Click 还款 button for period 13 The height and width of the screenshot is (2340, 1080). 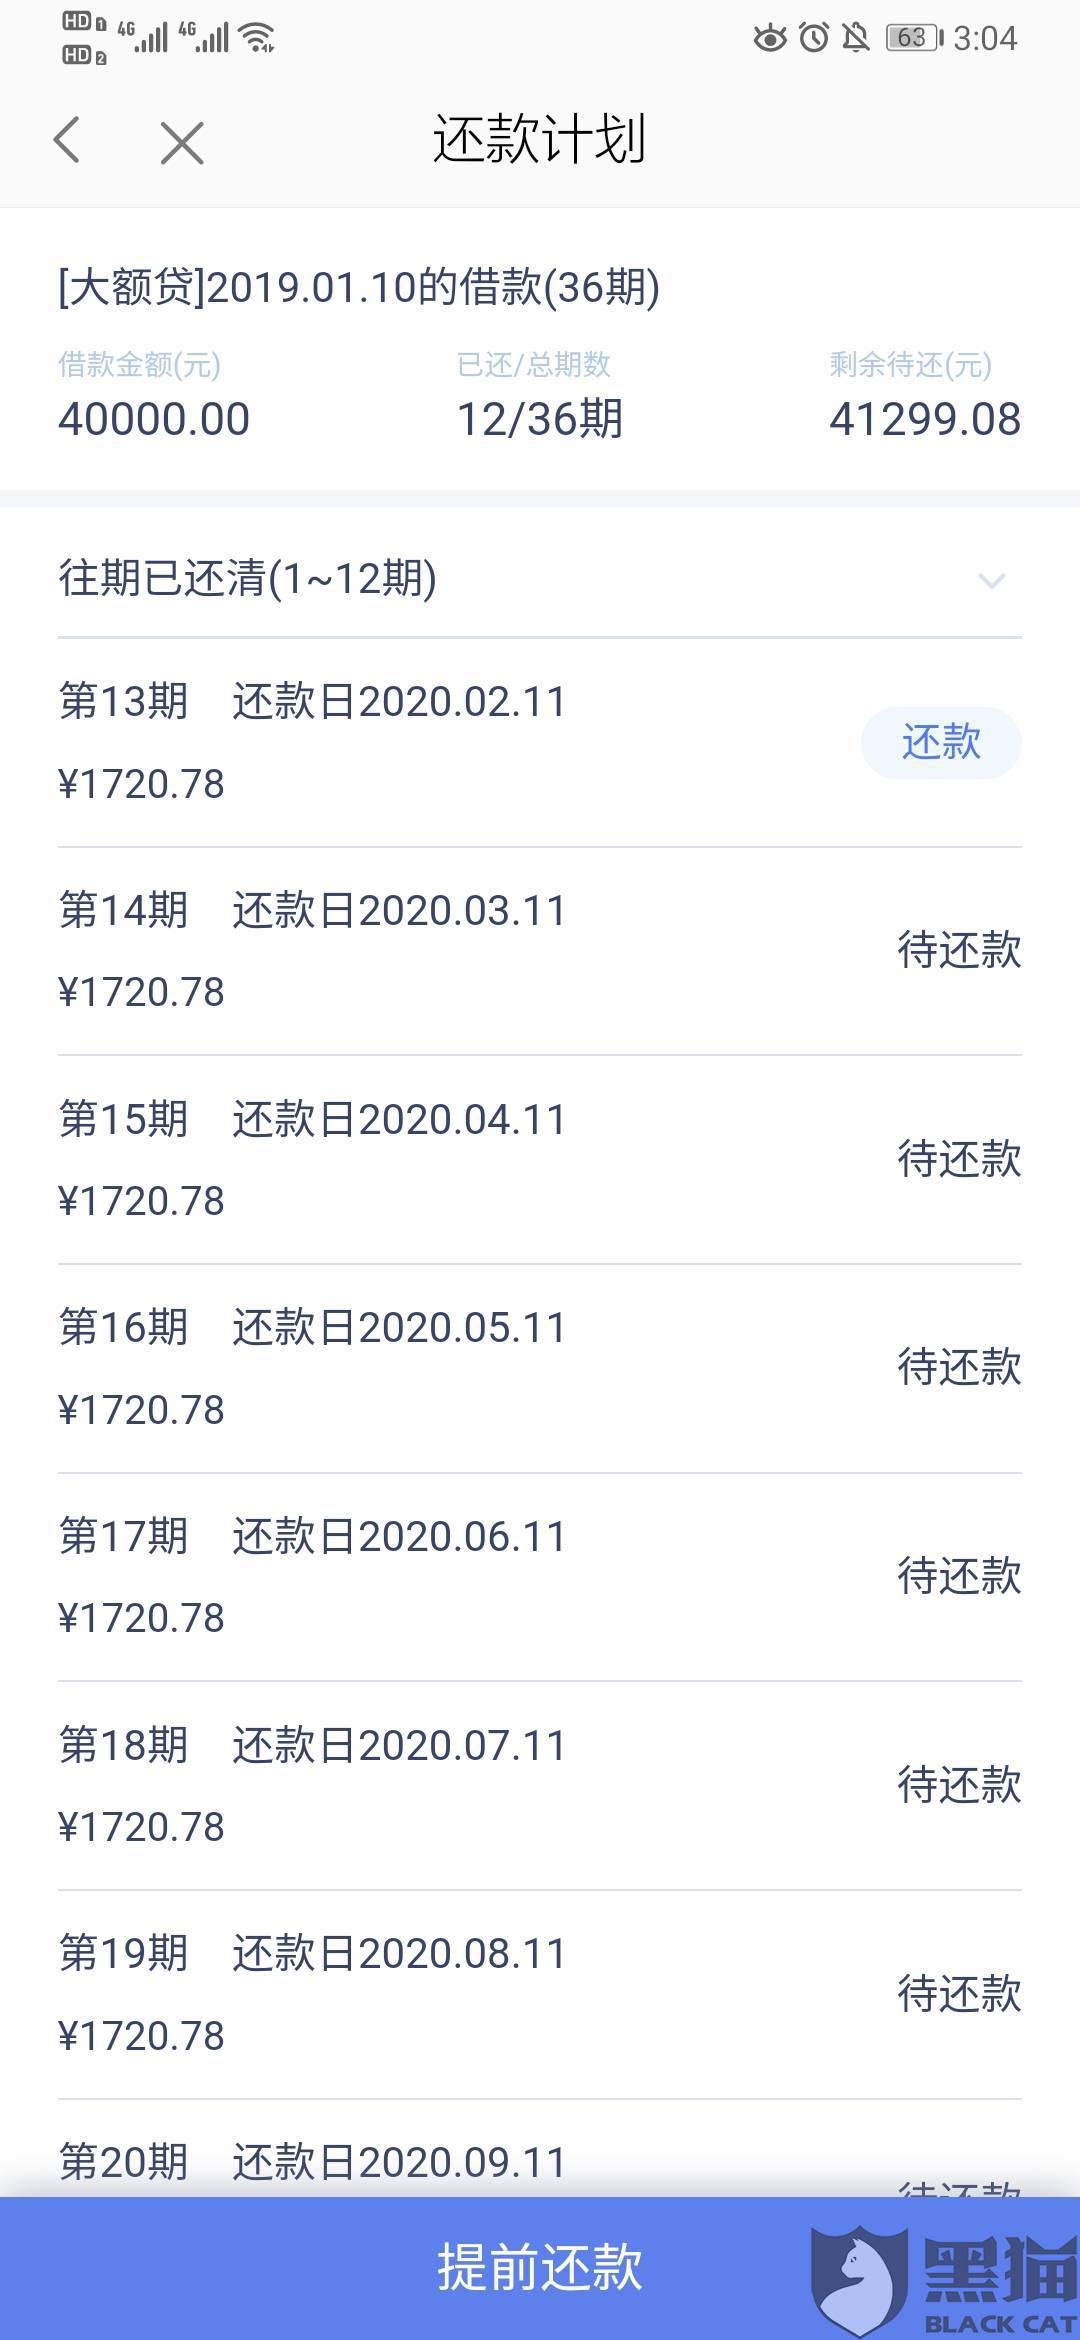941,742
